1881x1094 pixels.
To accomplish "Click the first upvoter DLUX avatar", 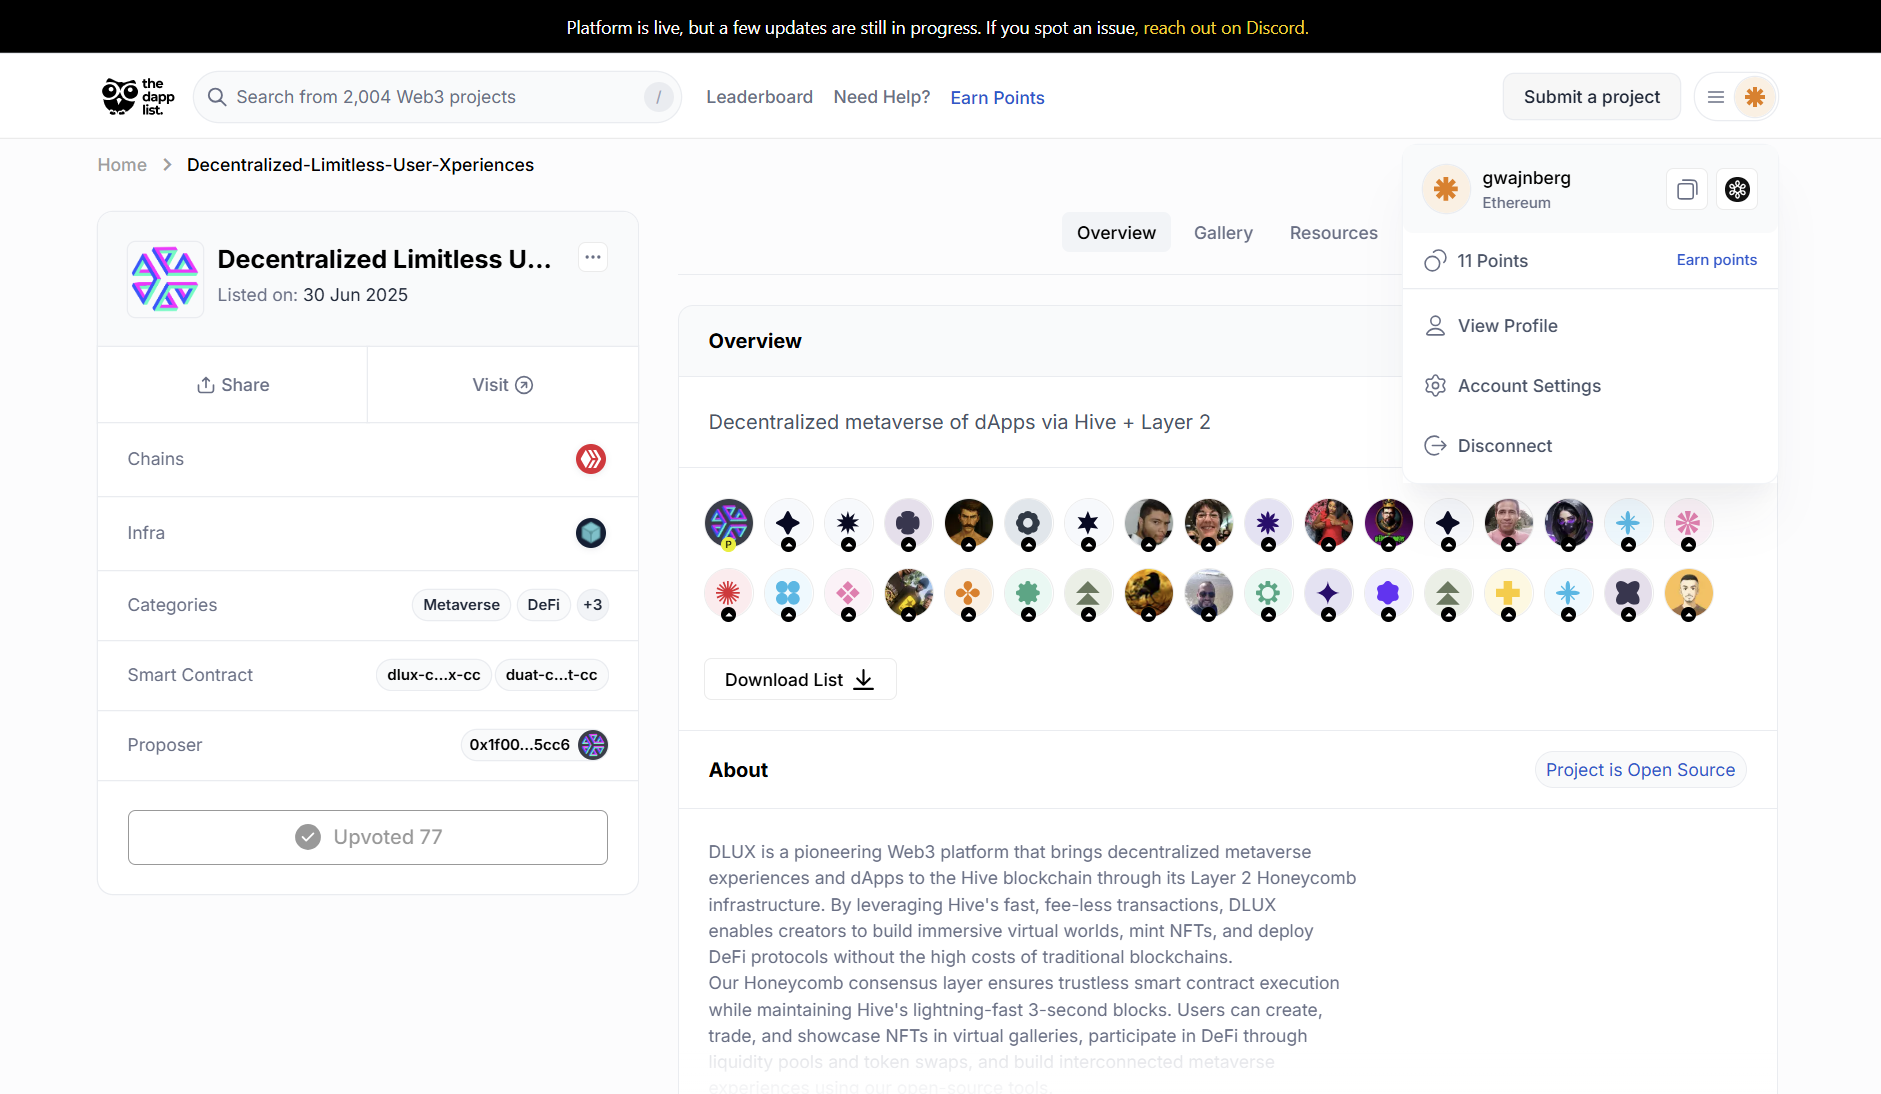I will pyautogui.click(x=729, y=523).
